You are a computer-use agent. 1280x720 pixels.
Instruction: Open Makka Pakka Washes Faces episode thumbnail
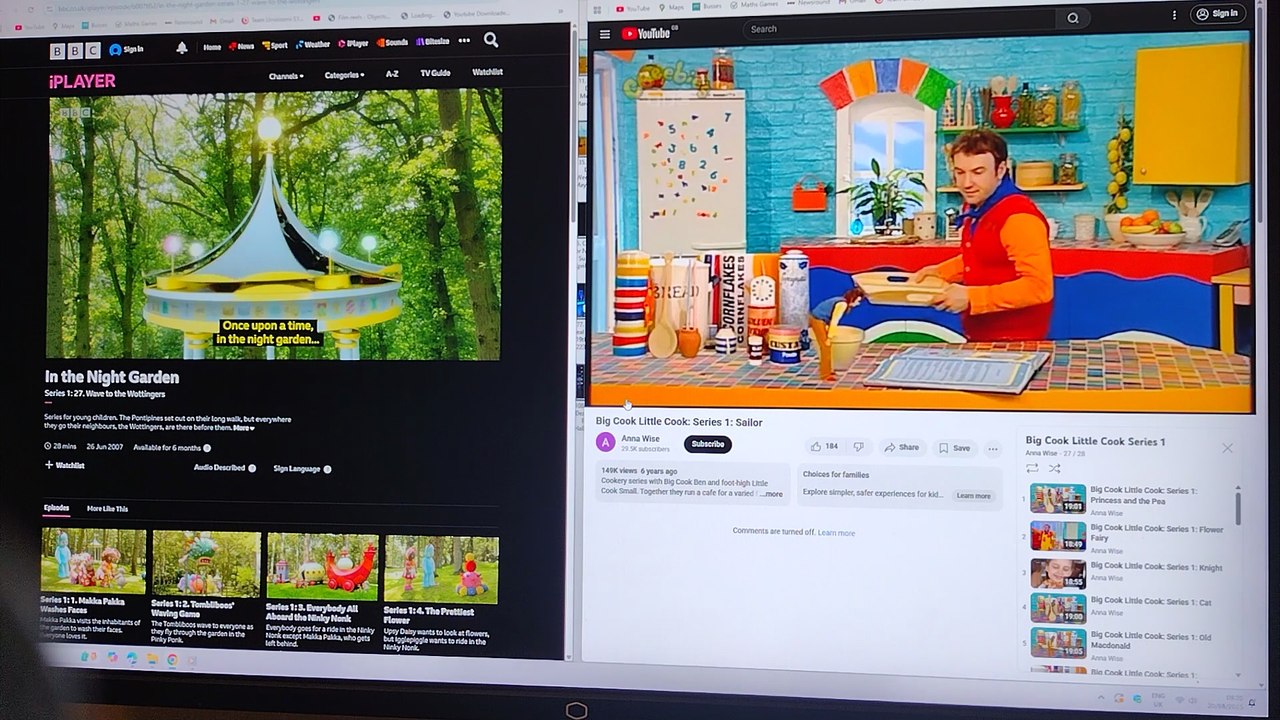point(93,560)
